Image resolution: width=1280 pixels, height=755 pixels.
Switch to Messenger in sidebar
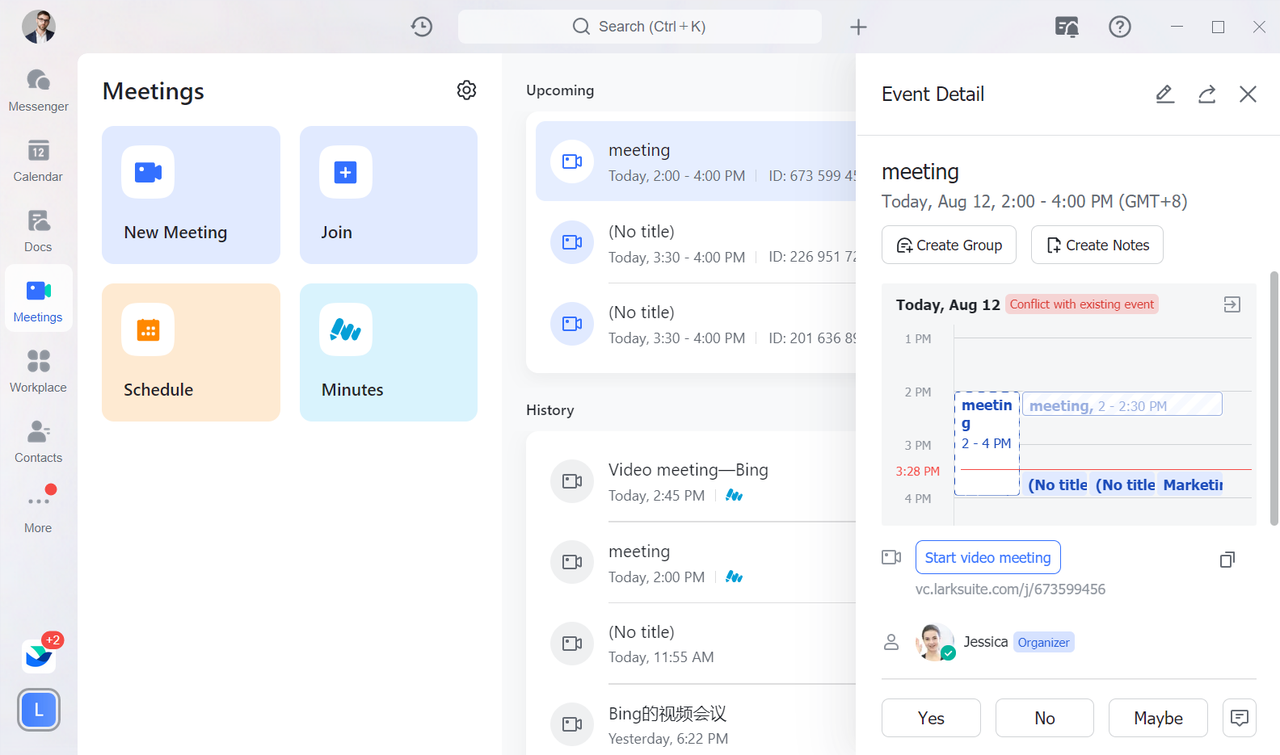click(38, 90)
